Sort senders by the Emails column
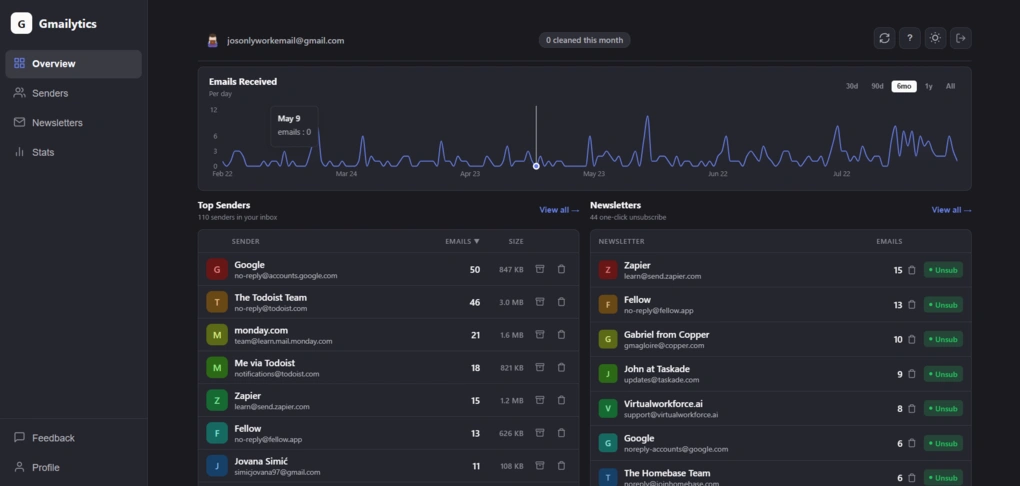This screenshot has height=486, width=1020. tap(462, 241)
